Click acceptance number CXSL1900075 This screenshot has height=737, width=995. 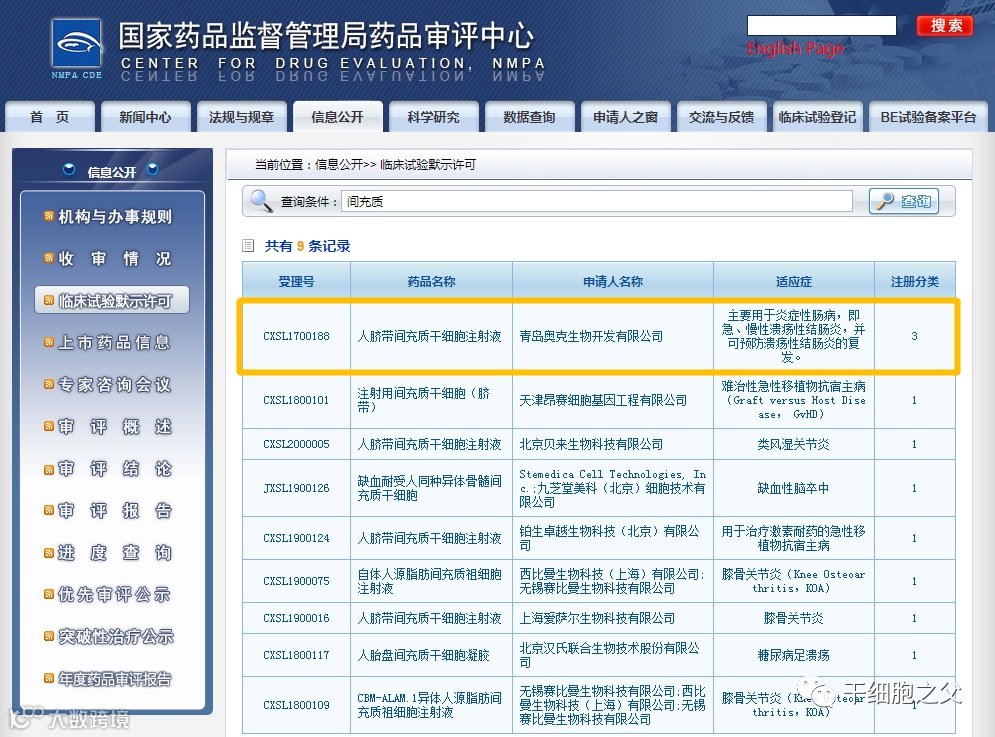296,581
